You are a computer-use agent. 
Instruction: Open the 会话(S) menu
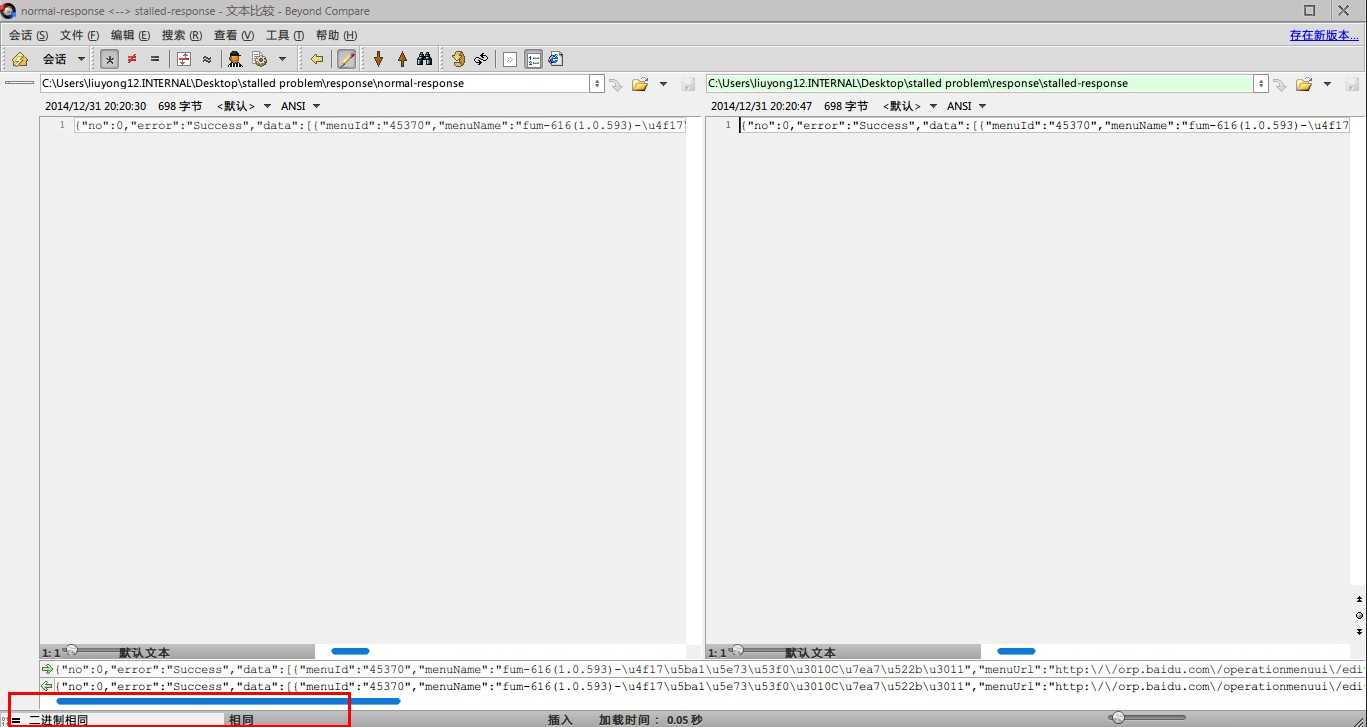coord(28,35)
